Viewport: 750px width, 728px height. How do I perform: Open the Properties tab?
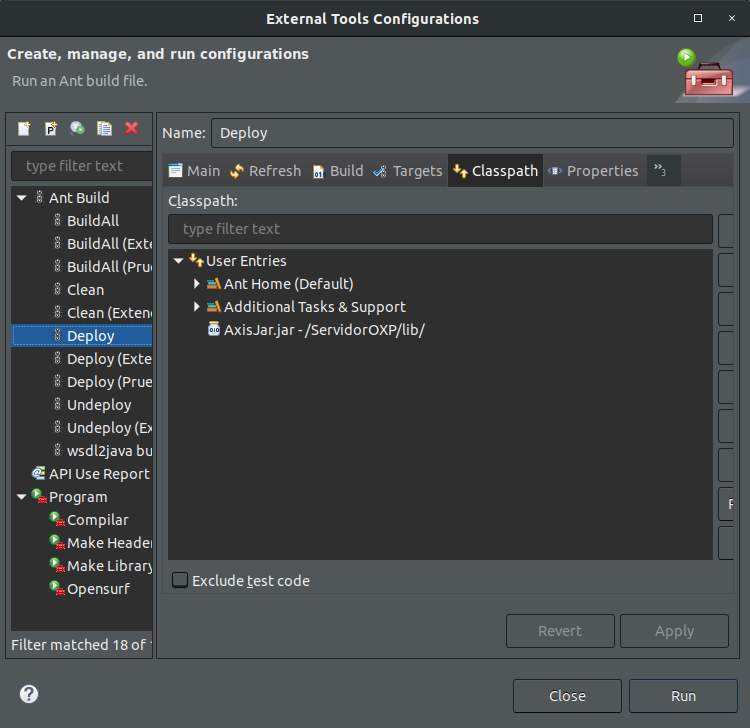pyautogui.click(x=593, y=171)
